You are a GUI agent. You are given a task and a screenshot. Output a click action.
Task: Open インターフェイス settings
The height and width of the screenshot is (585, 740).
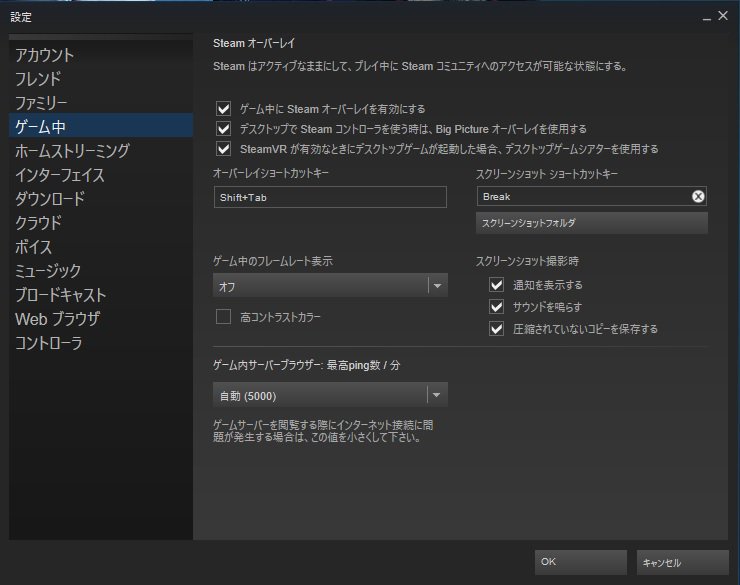click(101, 175)
